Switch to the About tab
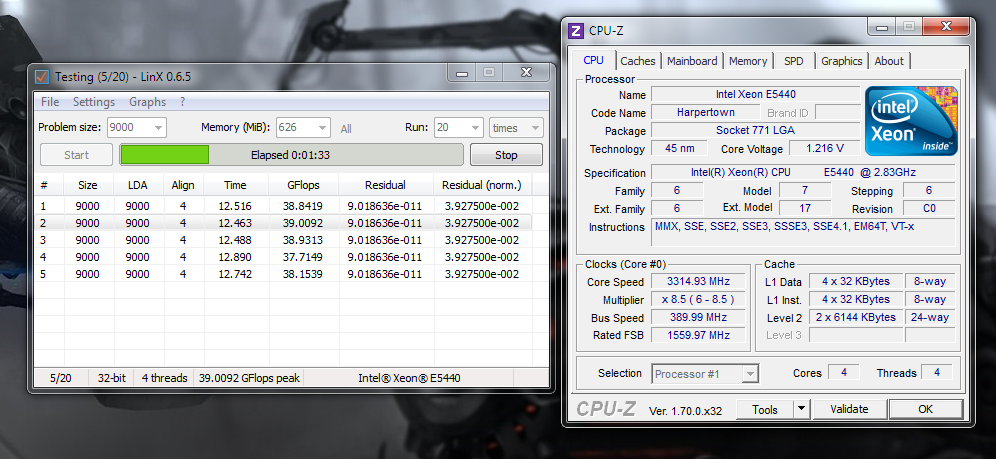Viewport: 996px width, 459px height. (x=889, y=61)
